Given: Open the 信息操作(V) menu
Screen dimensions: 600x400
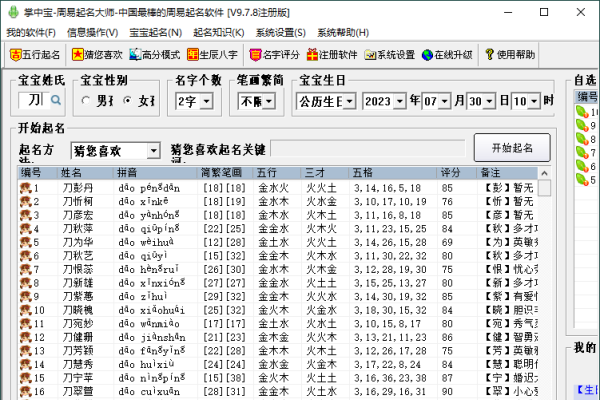Looking at the screenshot, I should coord(93,33).
